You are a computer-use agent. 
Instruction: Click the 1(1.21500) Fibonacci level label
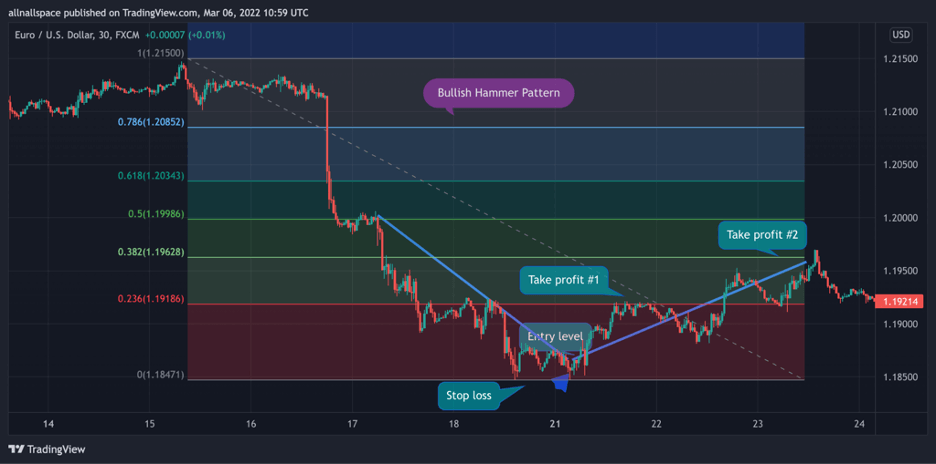click(161, 53)
